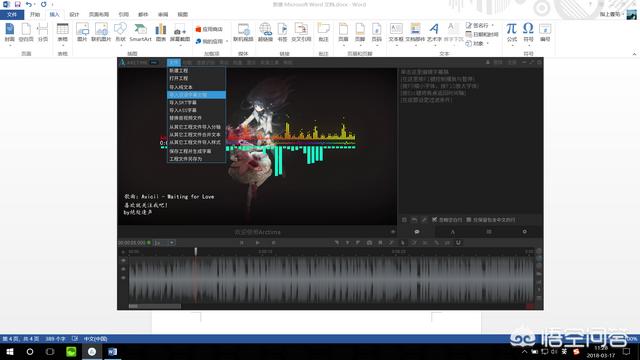Viewport: 640px width, 360px height.
Task: Insert a page break (分页)
Action: point(42,33)
